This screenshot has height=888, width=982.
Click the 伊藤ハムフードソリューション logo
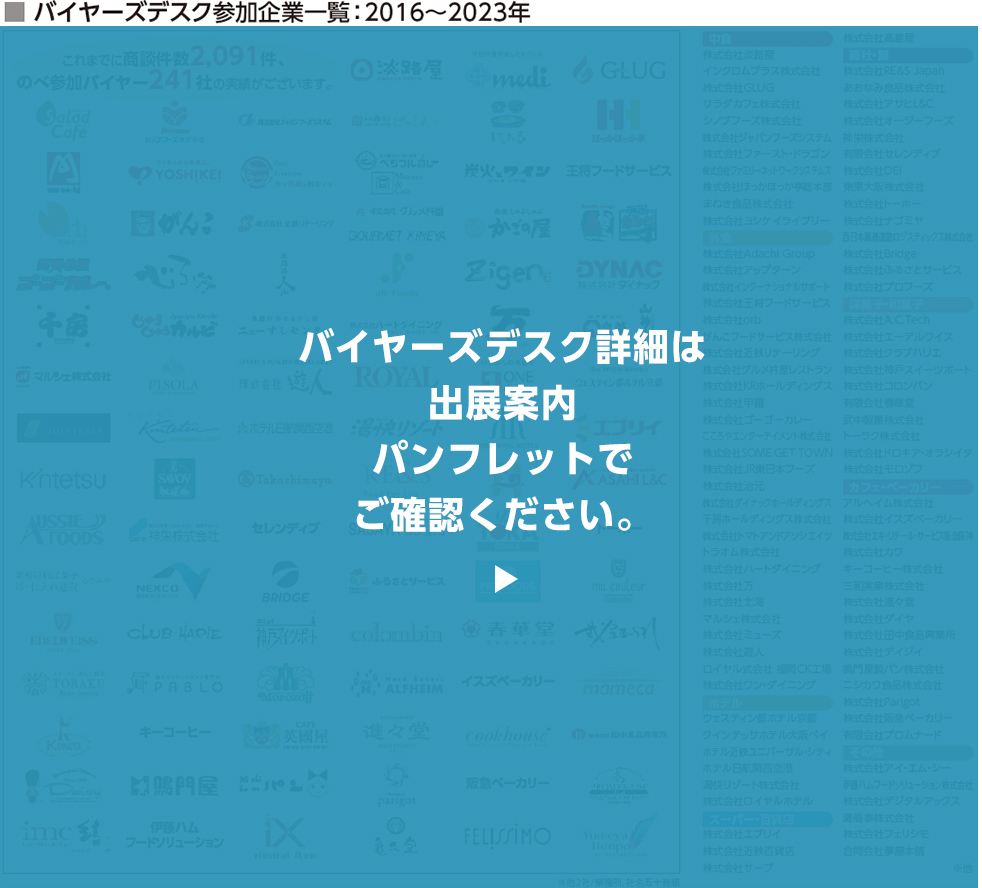[174, 835]
